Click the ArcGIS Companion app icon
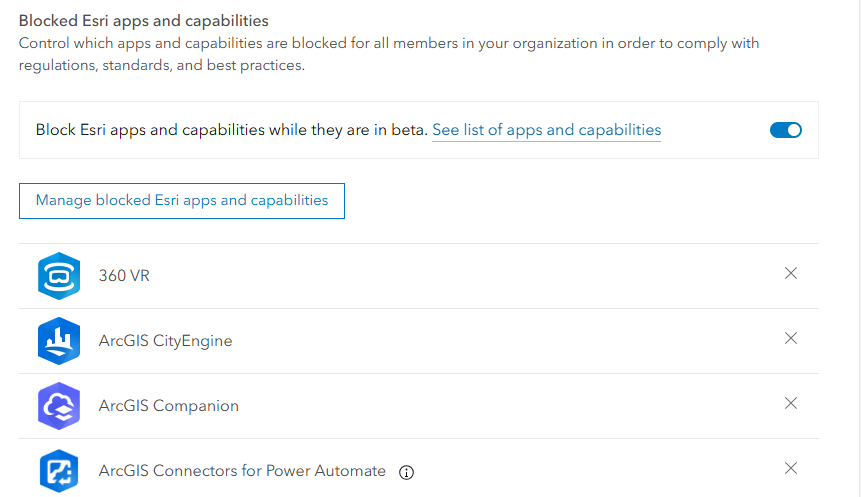Image resolution: width=861 pixels, height=497 pixels. (59, 406)
